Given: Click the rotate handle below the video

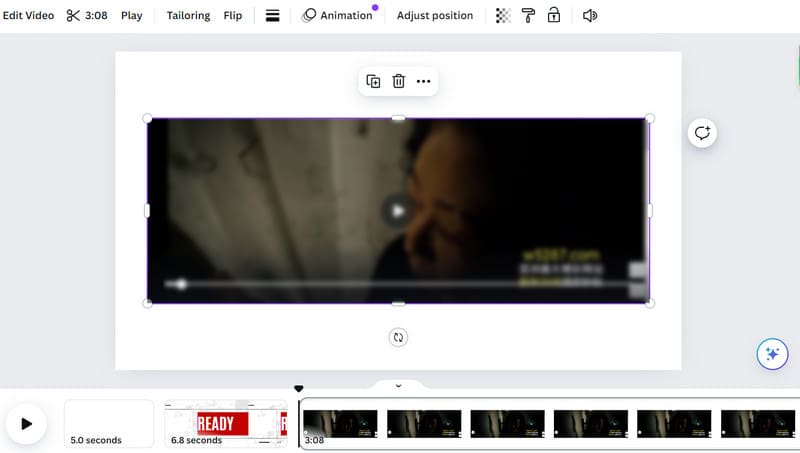Looking at the screenshot, I should pos(398,337).
